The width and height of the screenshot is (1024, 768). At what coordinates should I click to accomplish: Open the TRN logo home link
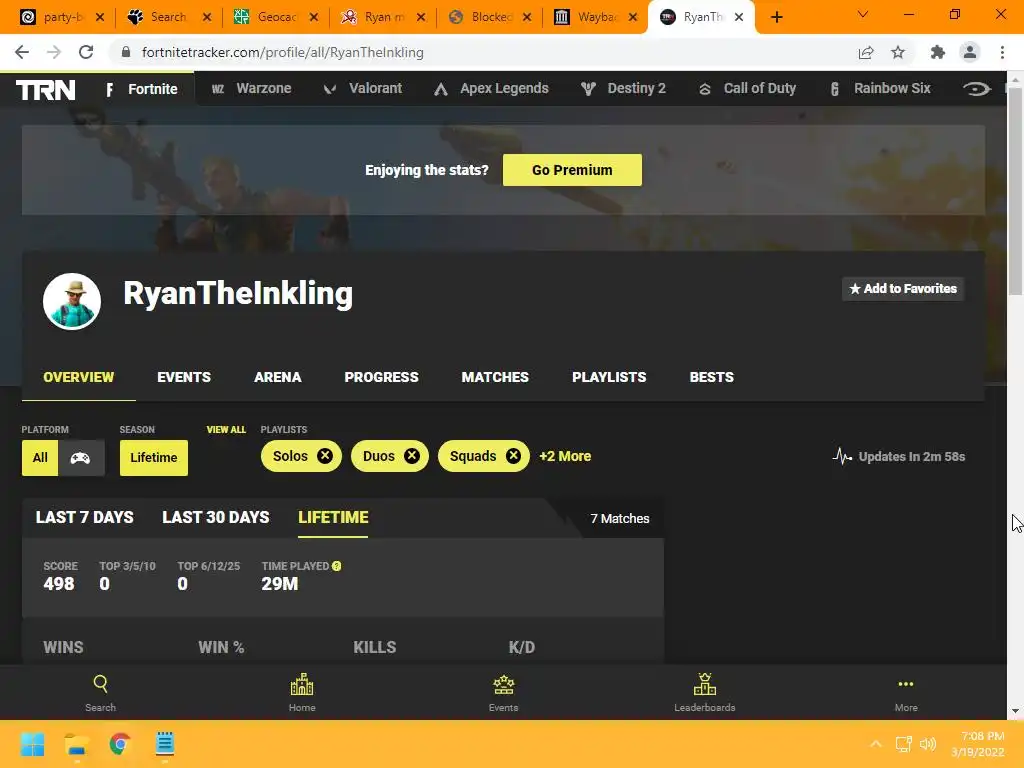click(46, 89)
